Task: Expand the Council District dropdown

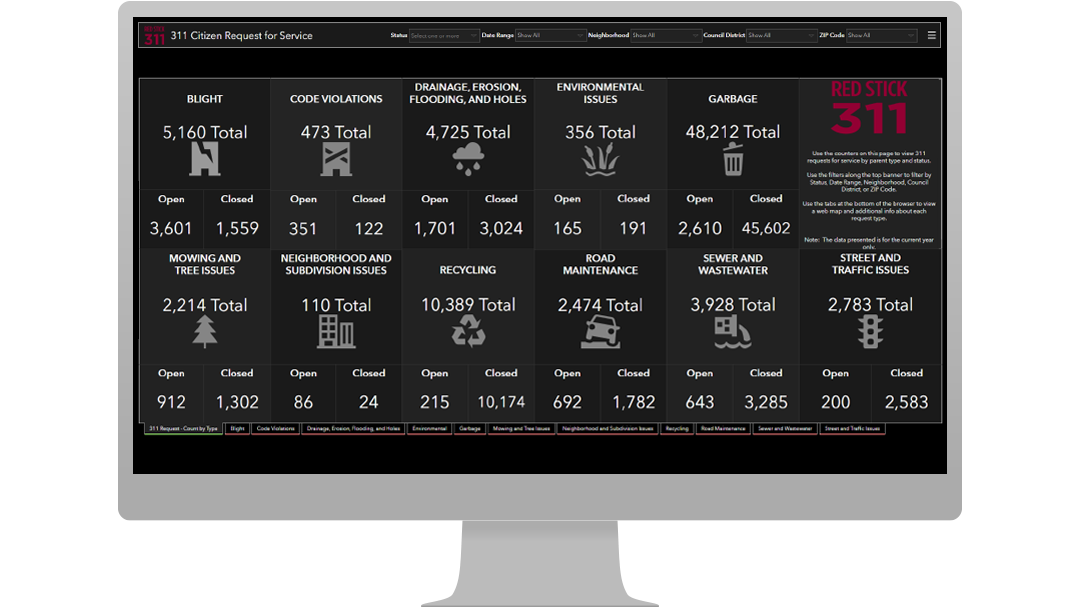Action: point(781,35)
